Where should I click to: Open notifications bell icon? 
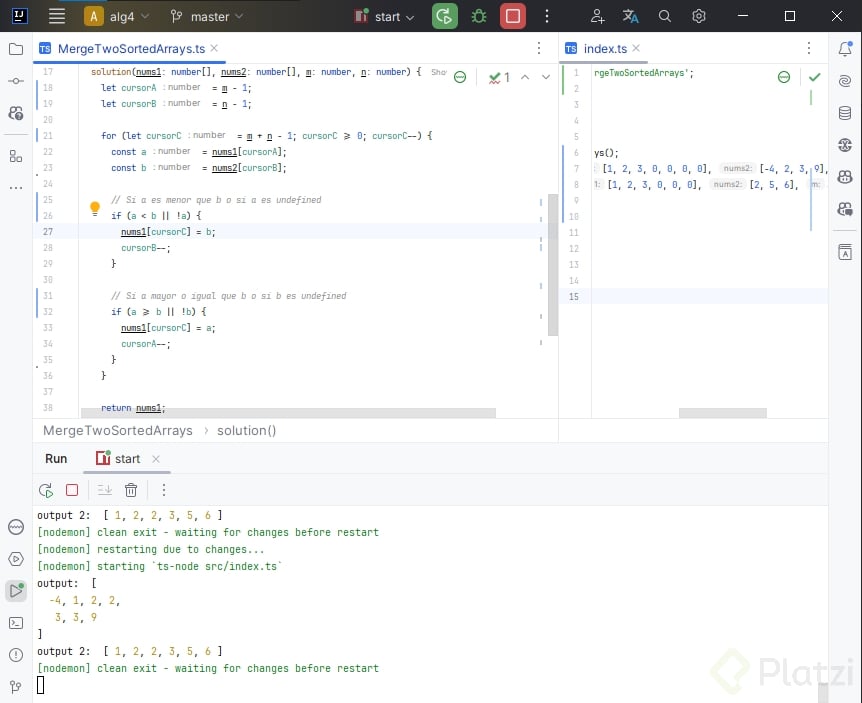click(845, 49)
